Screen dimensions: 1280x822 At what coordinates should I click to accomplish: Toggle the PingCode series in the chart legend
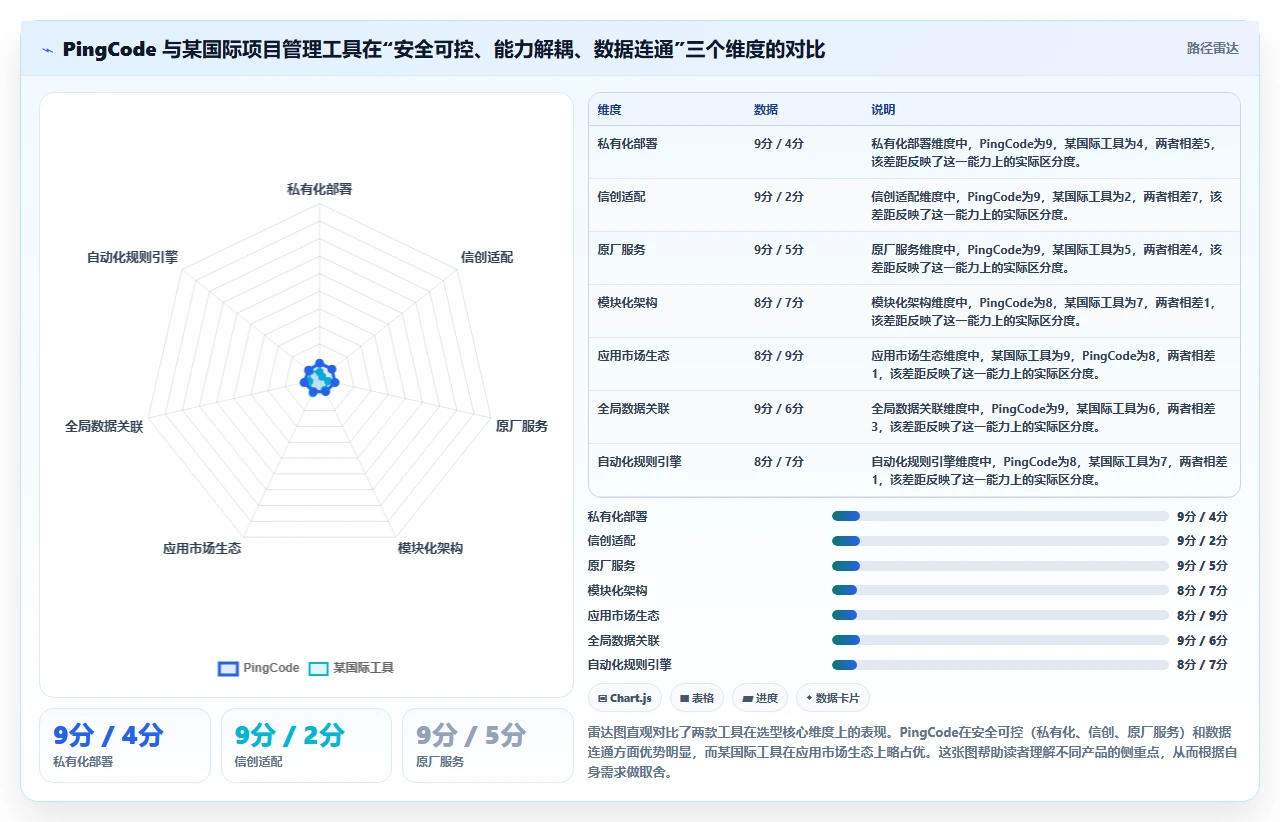[x=259, y=668]
